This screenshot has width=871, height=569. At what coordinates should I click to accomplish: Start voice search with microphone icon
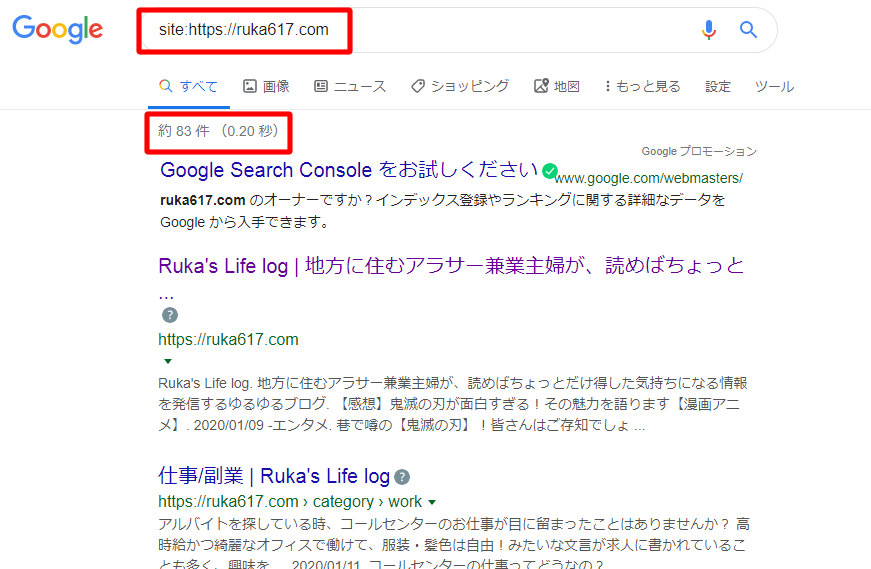tap(709, 29)
